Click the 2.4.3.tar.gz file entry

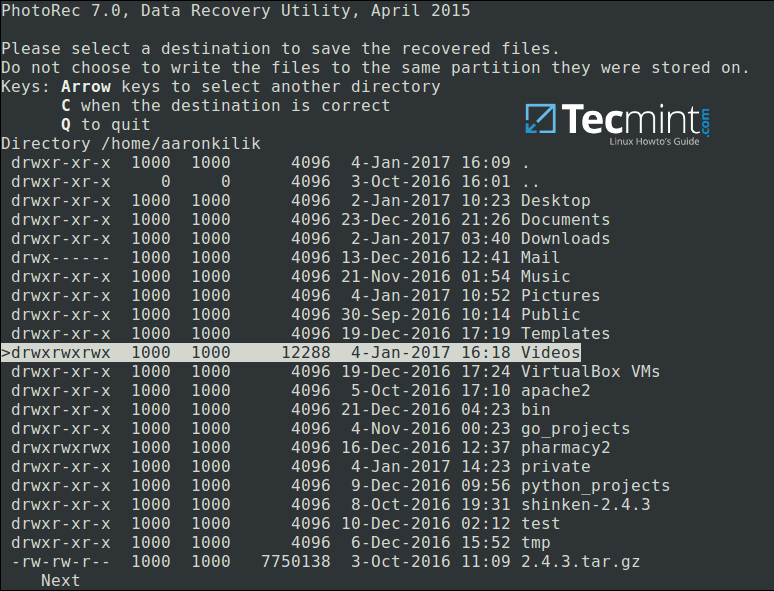tap(580, 562)
